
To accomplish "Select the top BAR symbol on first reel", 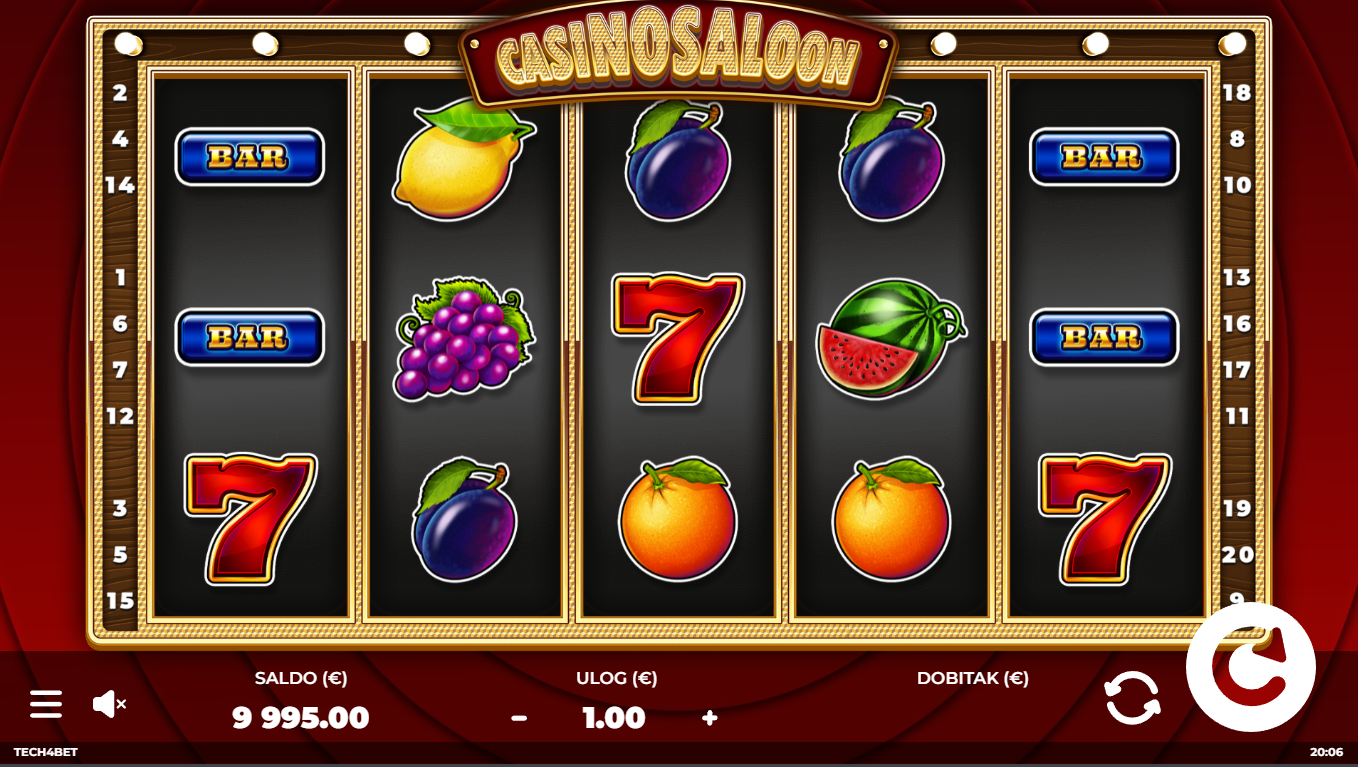I will click(x=250, y=157).
